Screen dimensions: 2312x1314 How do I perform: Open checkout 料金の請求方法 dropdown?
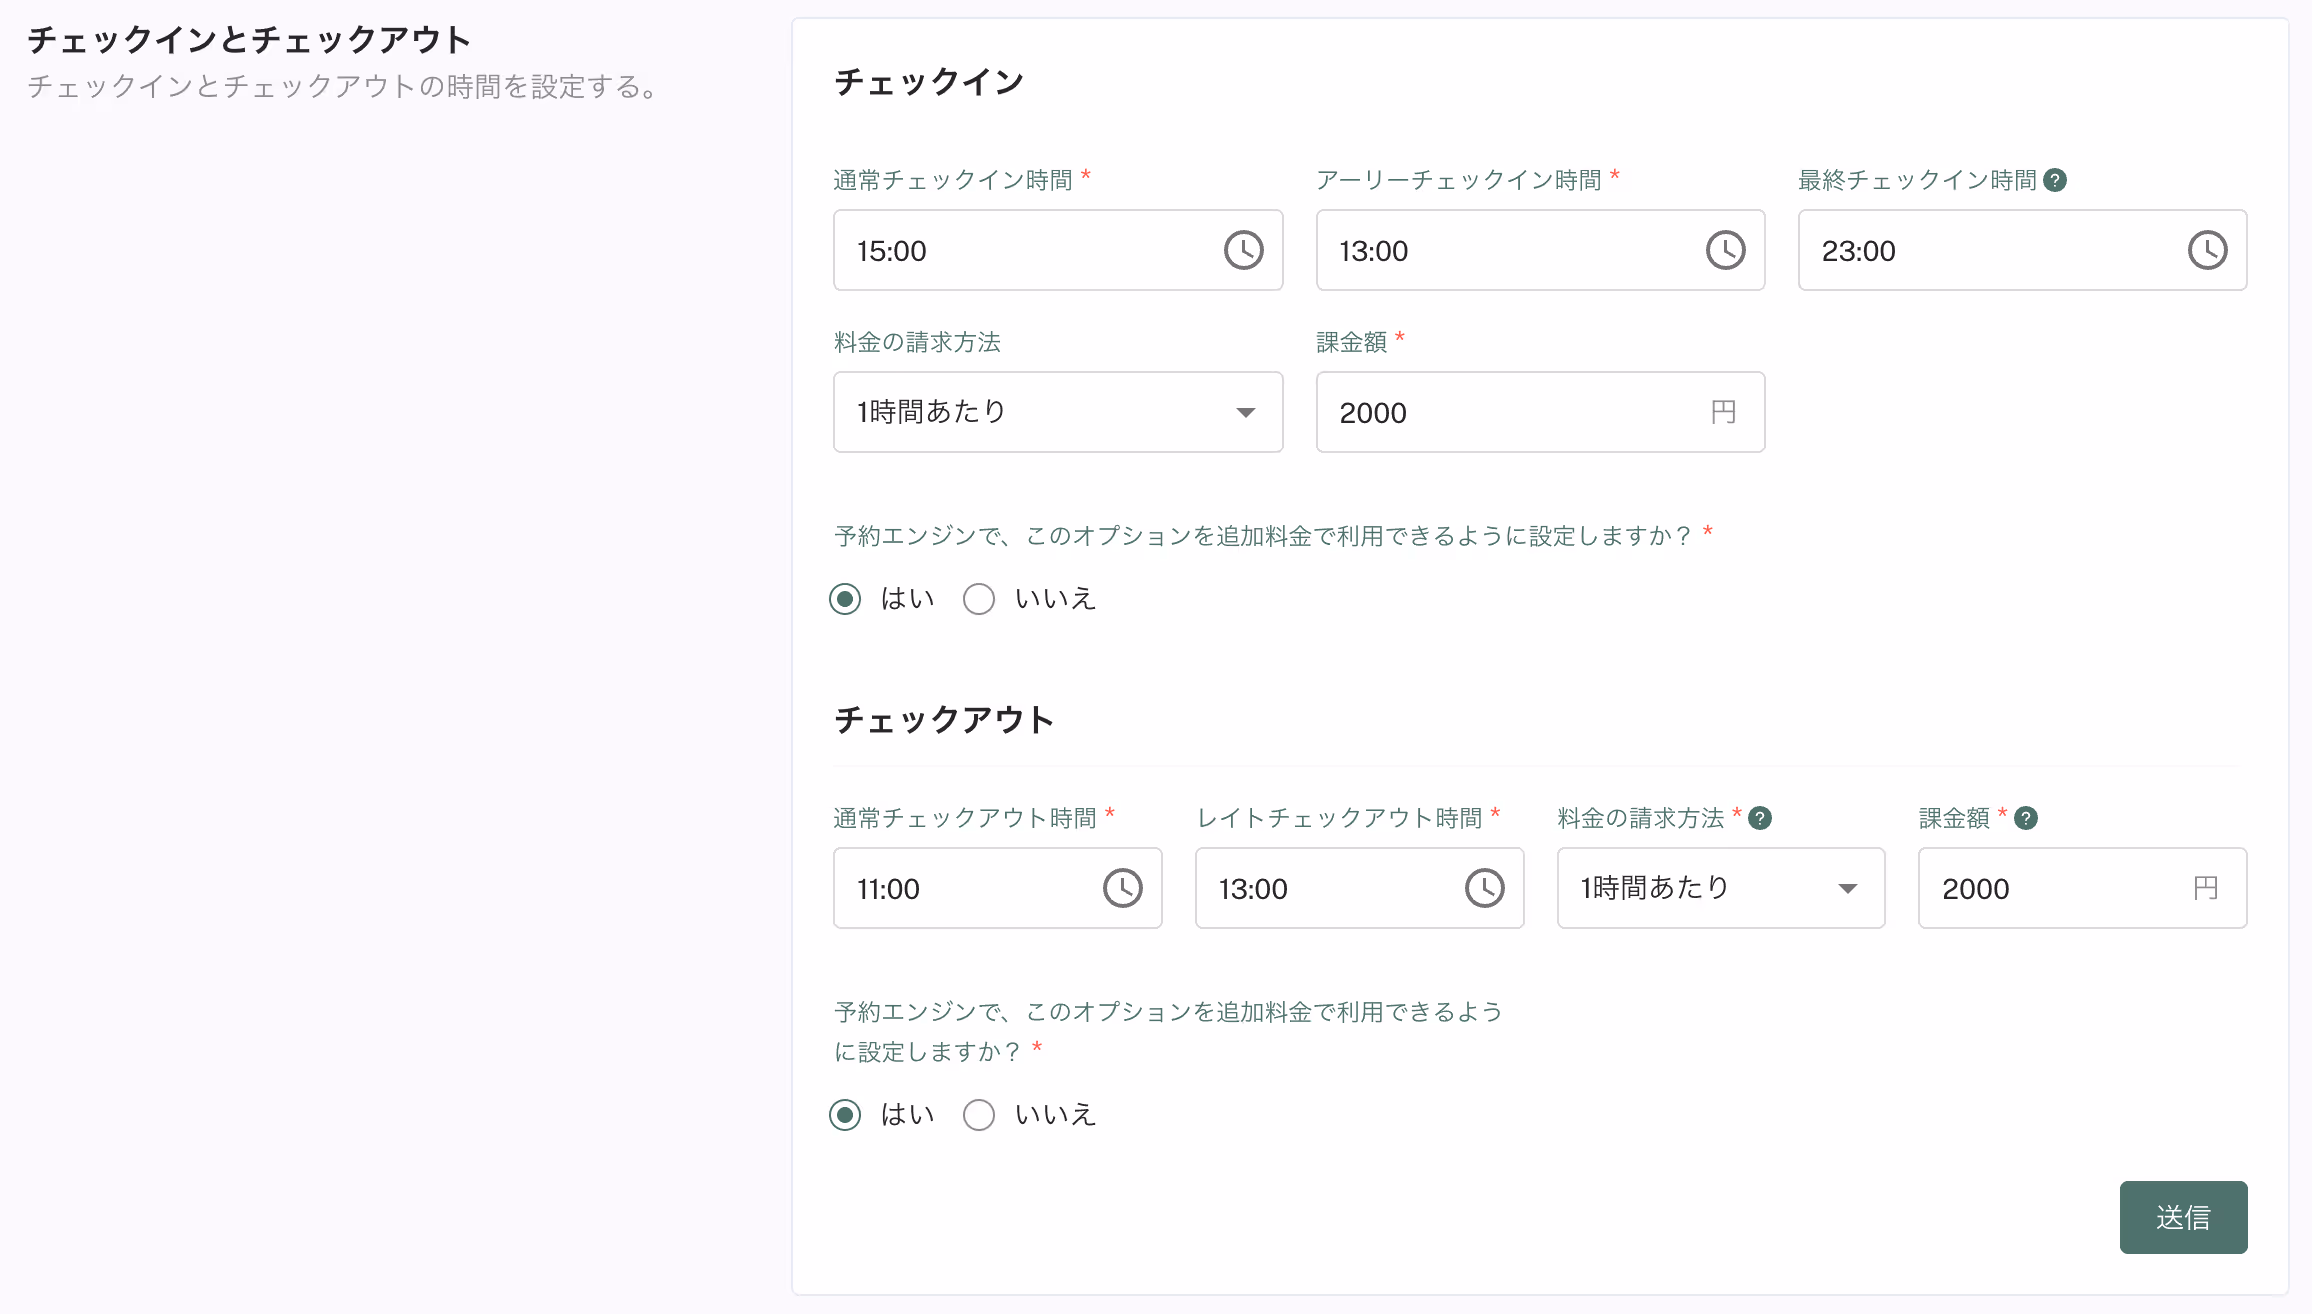1720,888
